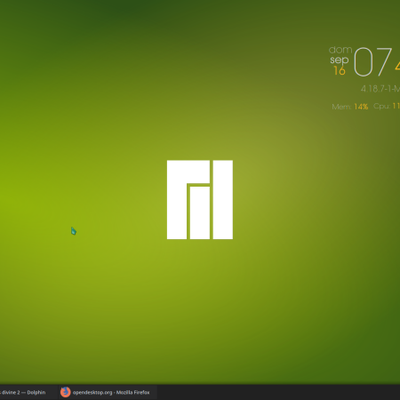This screenshot has height=400, width=400.
Task: Click the kernel version 4.18.7 text
Action: click(380, 89)
